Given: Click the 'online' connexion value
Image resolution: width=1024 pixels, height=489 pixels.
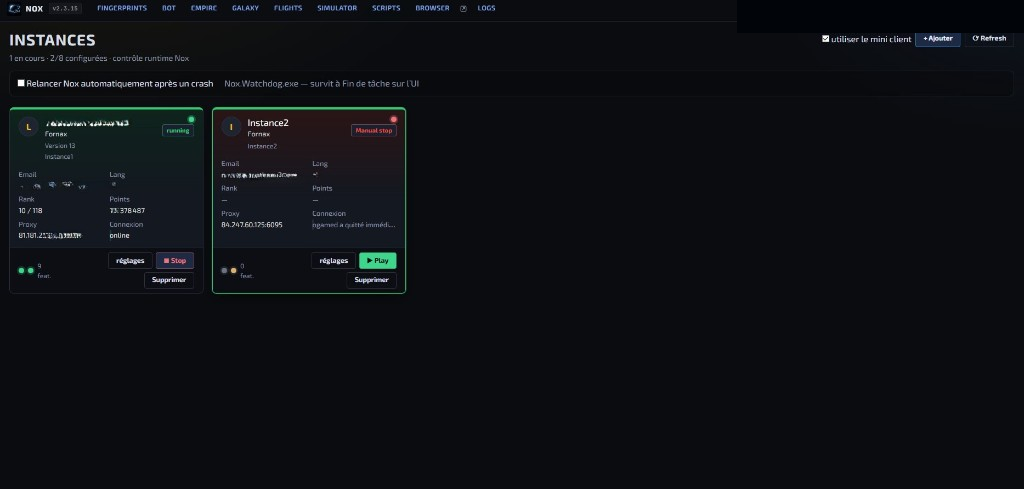Looking at the screenshot, I should click(120, 236).
